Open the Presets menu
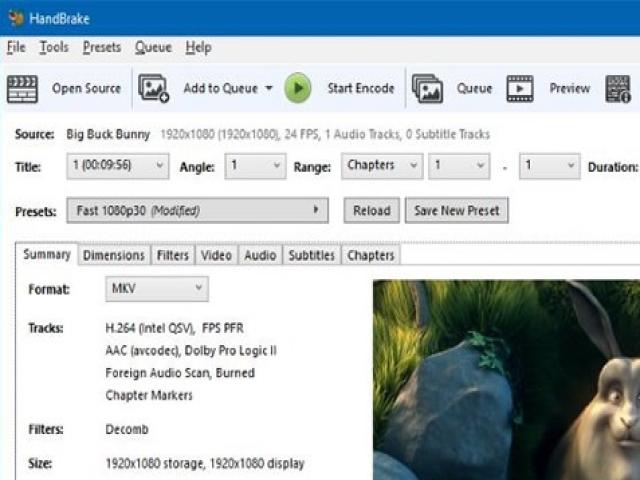This screenshot has width=640, height=480. pos(102,47)
